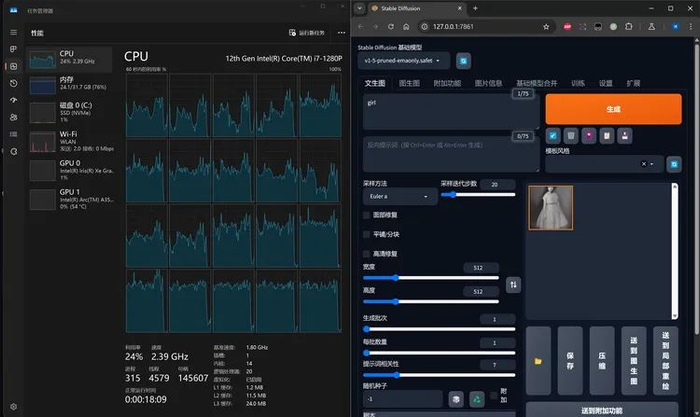Toggle the 平铺/分块 checkbox

tap(366, 234)
